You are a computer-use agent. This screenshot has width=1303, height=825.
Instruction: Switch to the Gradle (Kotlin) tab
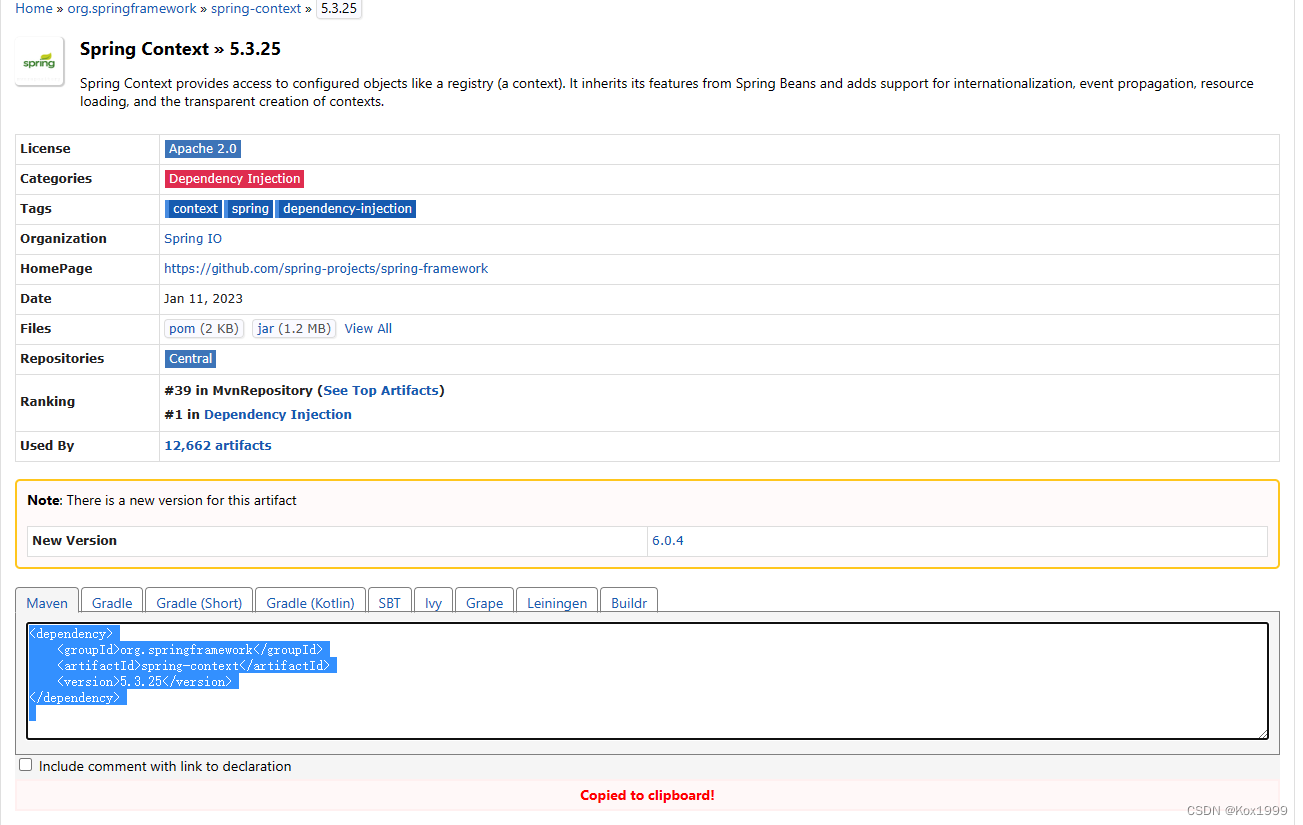[x=310, y=603]
